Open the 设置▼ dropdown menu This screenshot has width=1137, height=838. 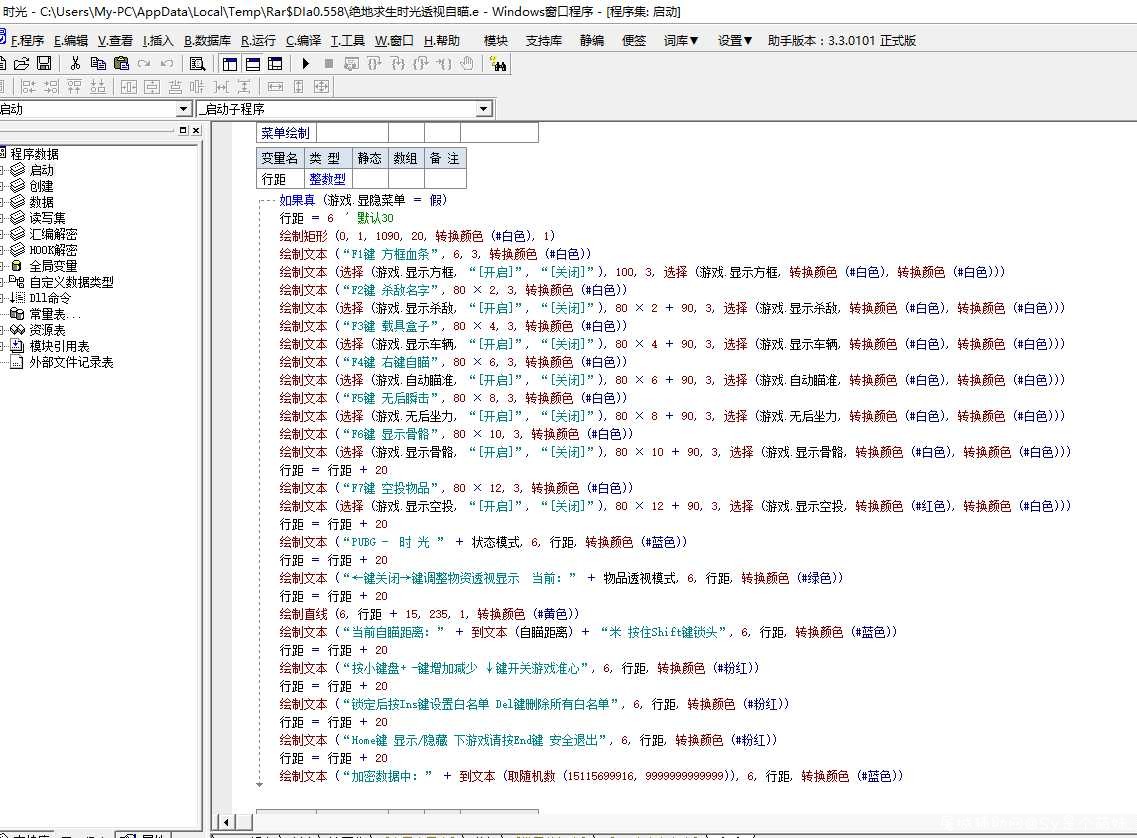click(x=735, y=41)
